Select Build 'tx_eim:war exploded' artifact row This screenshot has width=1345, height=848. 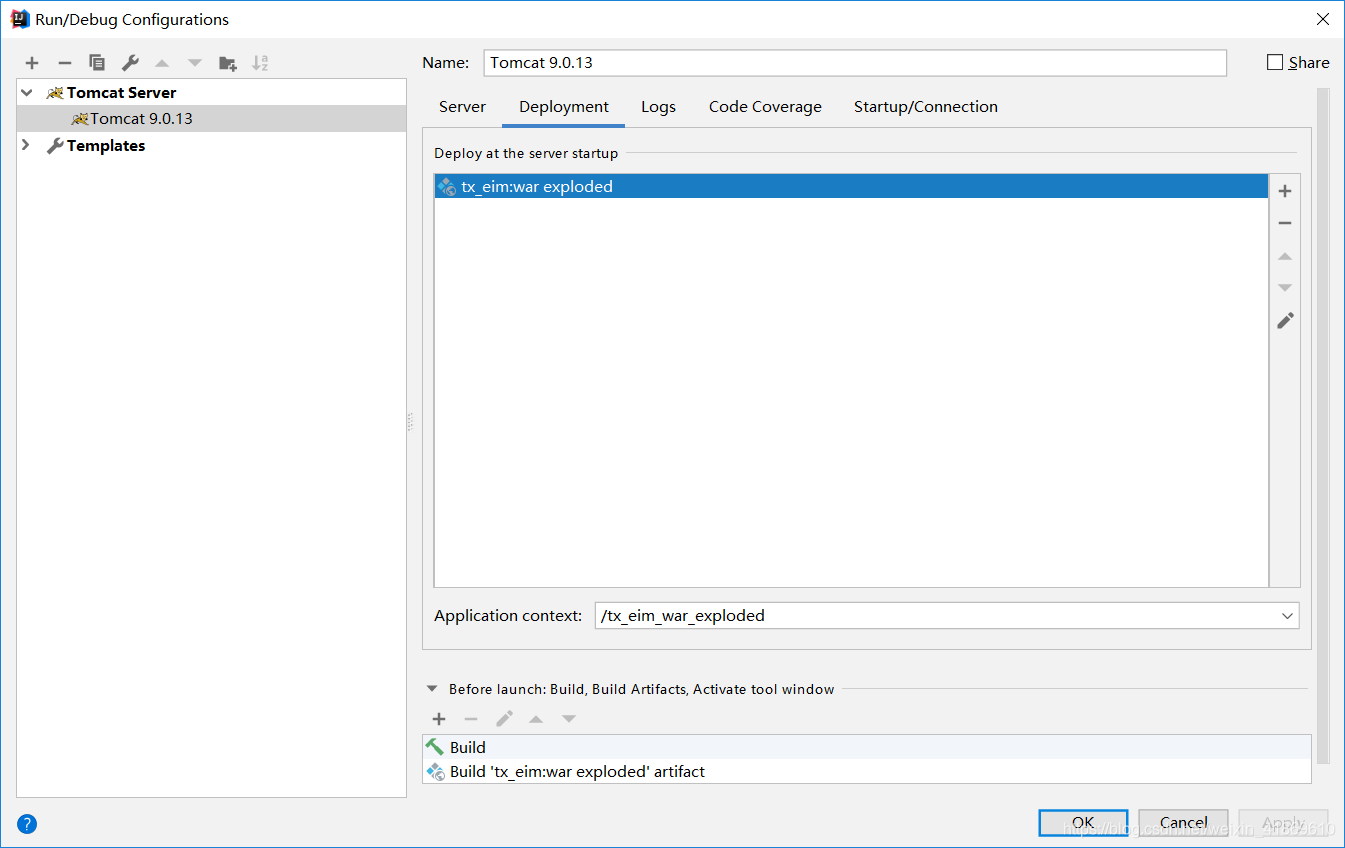click(x=866, y=772)
